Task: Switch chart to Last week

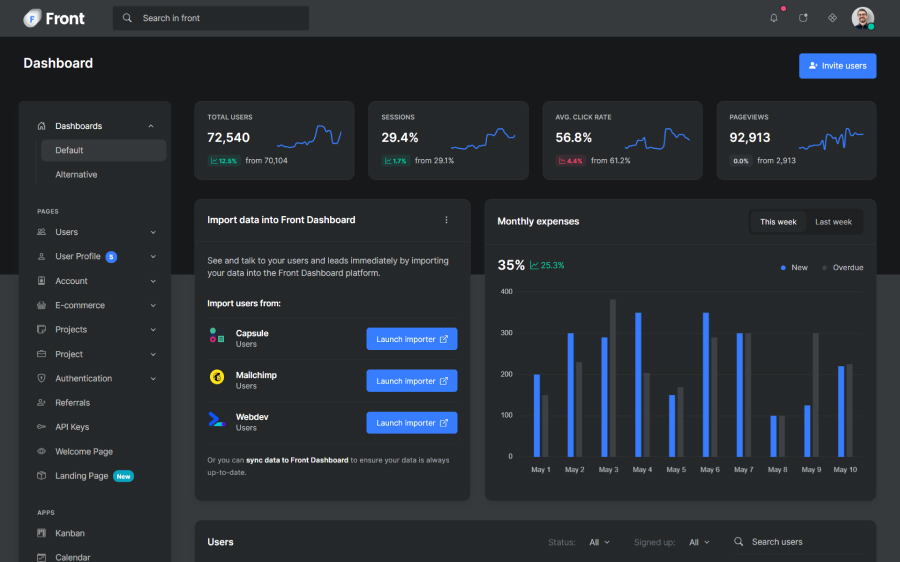Action: click(x=833, y=222)
